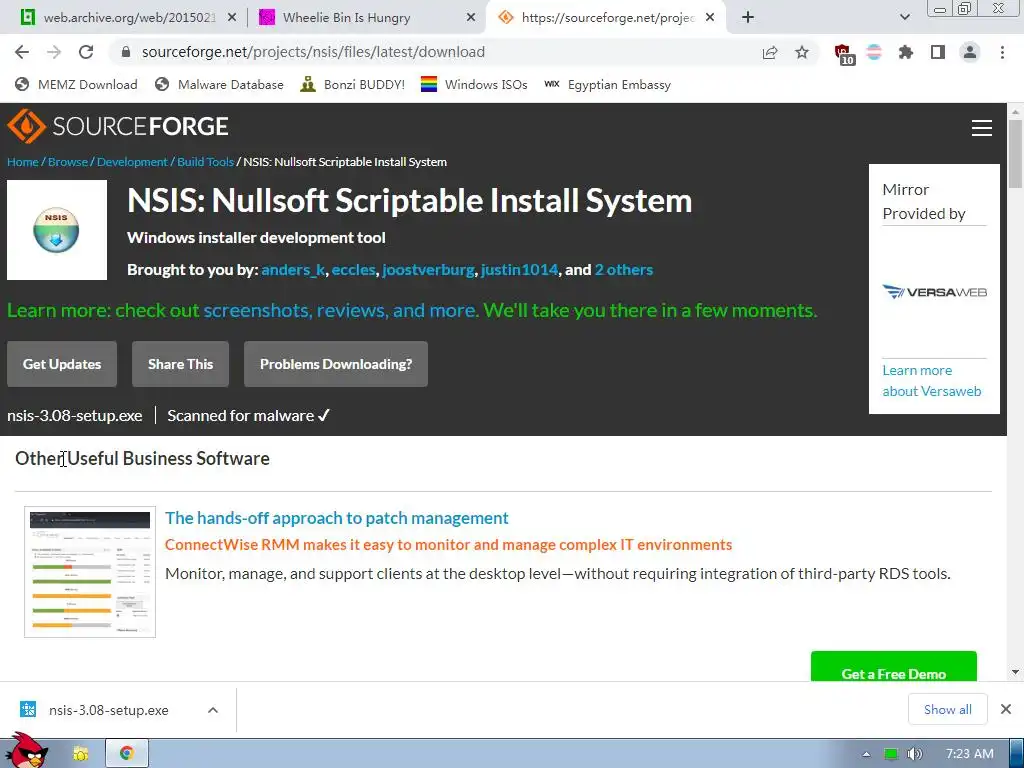Click the VersaWeb mirror logo

pyautogui.click(x=934, y=292)
